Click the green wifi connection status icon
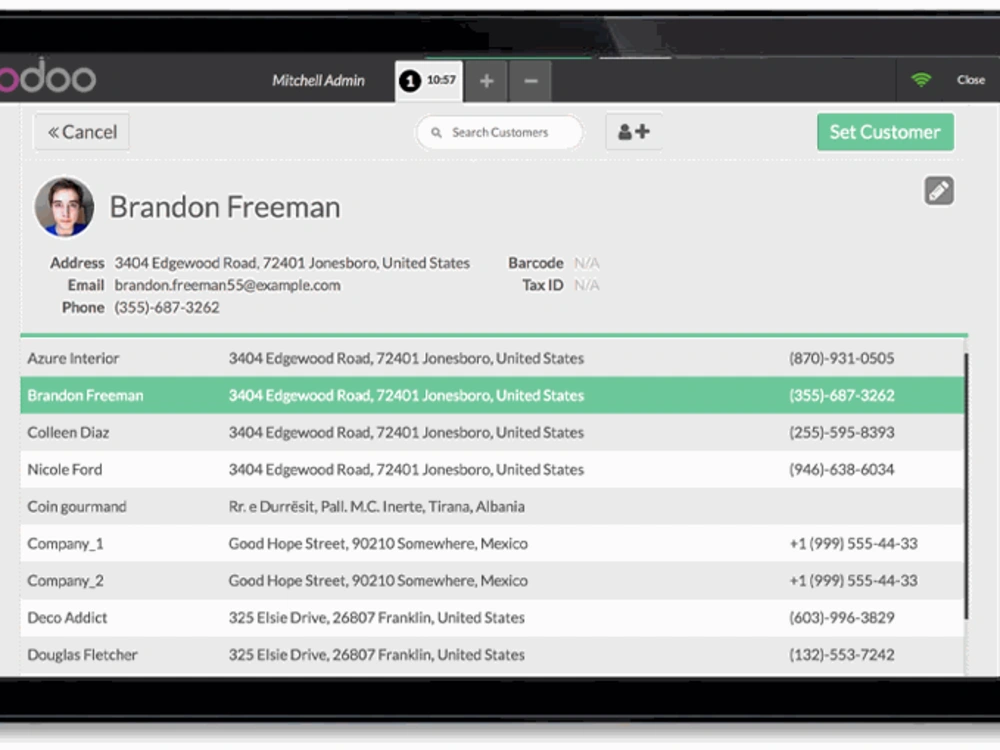Screen dimensions: 1000x750 point(921,80)
